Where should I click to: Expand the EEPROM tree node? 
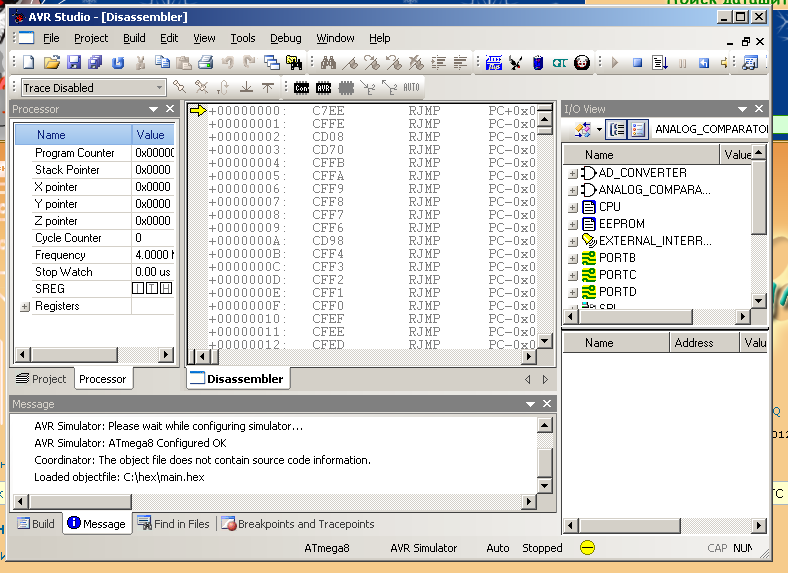pos(572,225)
